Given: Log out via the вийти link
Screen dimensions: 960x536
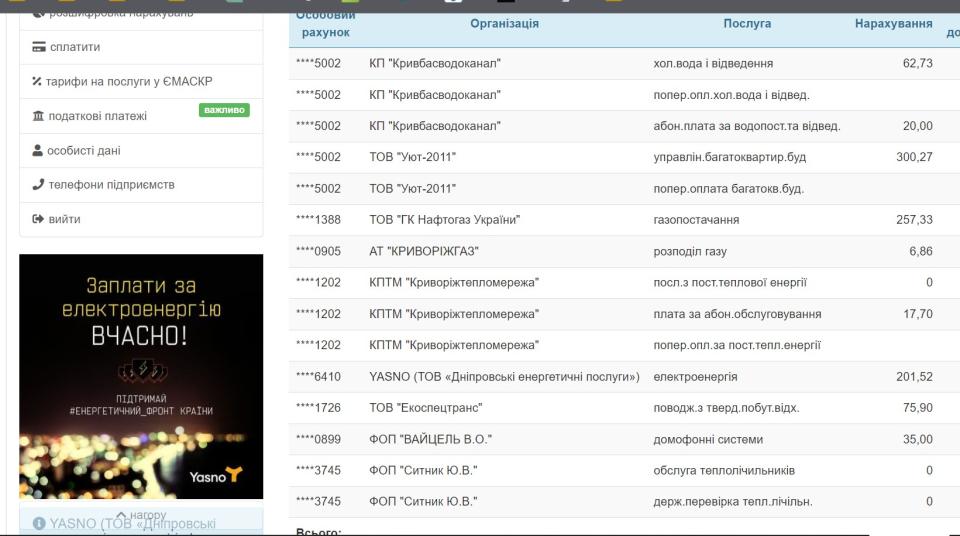Looking at the screenshot, I should [65, 219].
